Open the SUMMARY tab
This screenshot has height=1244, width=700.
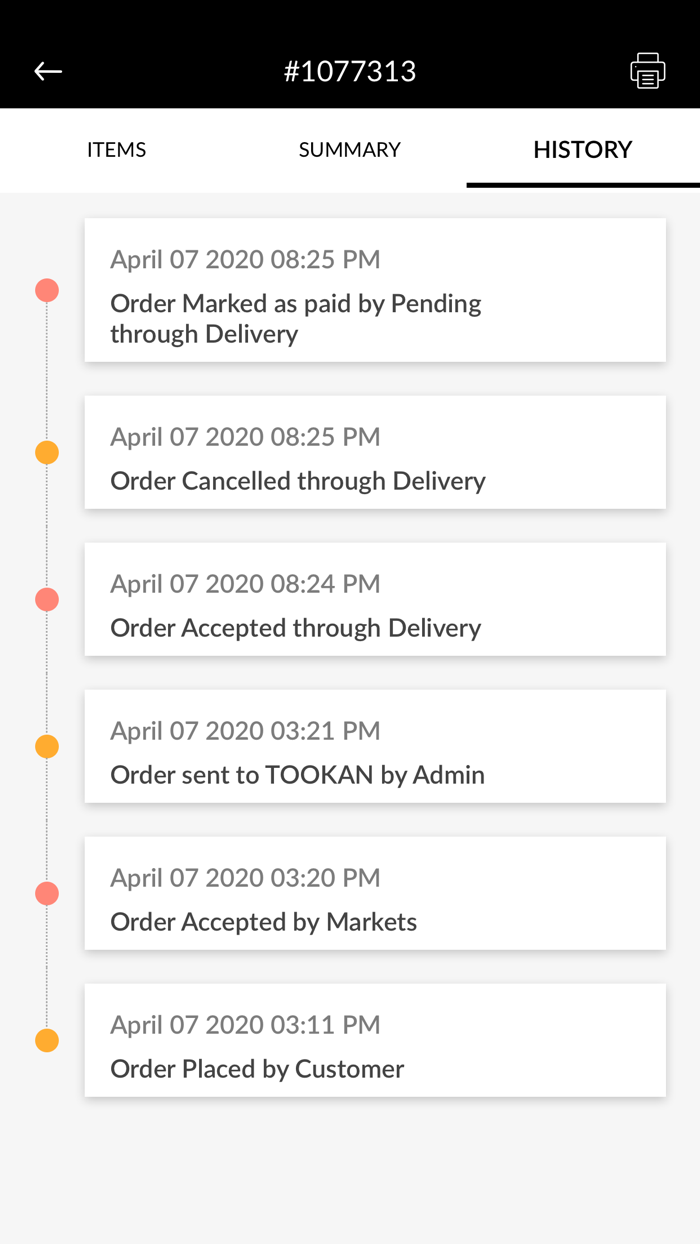349,150
